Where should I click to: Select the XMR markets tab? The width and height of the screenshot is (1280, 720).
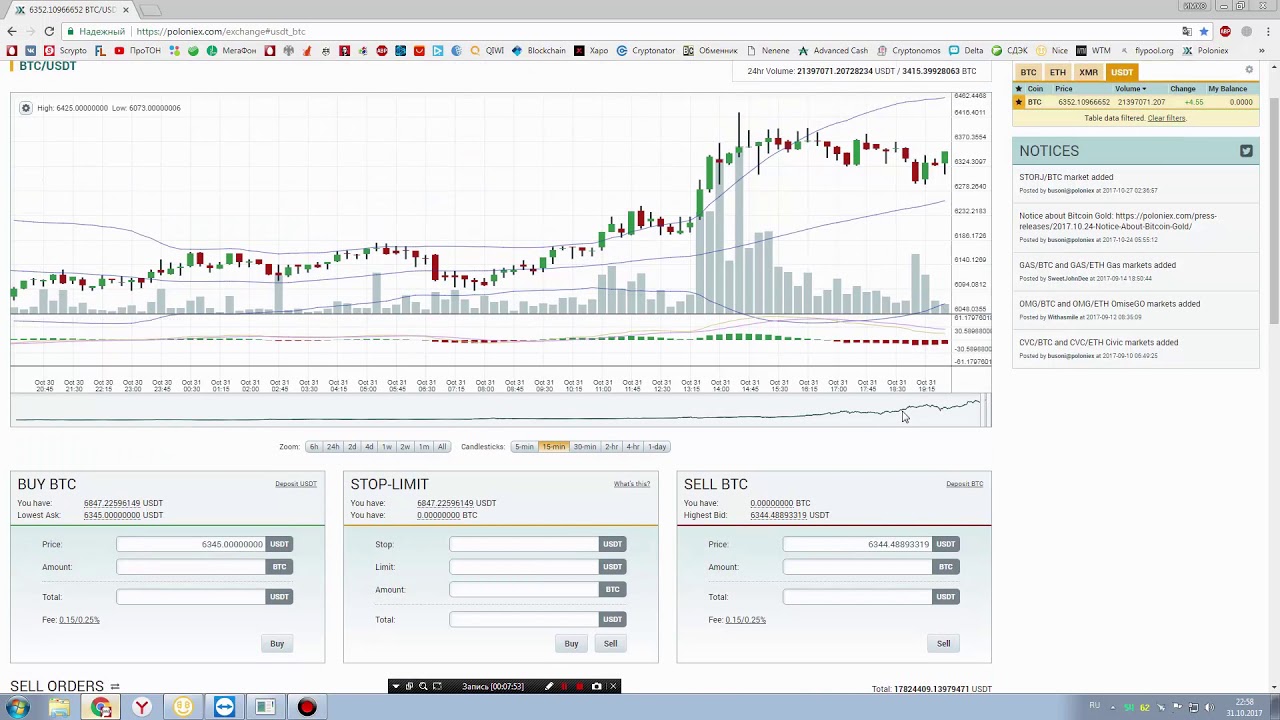click(1088, 72)
